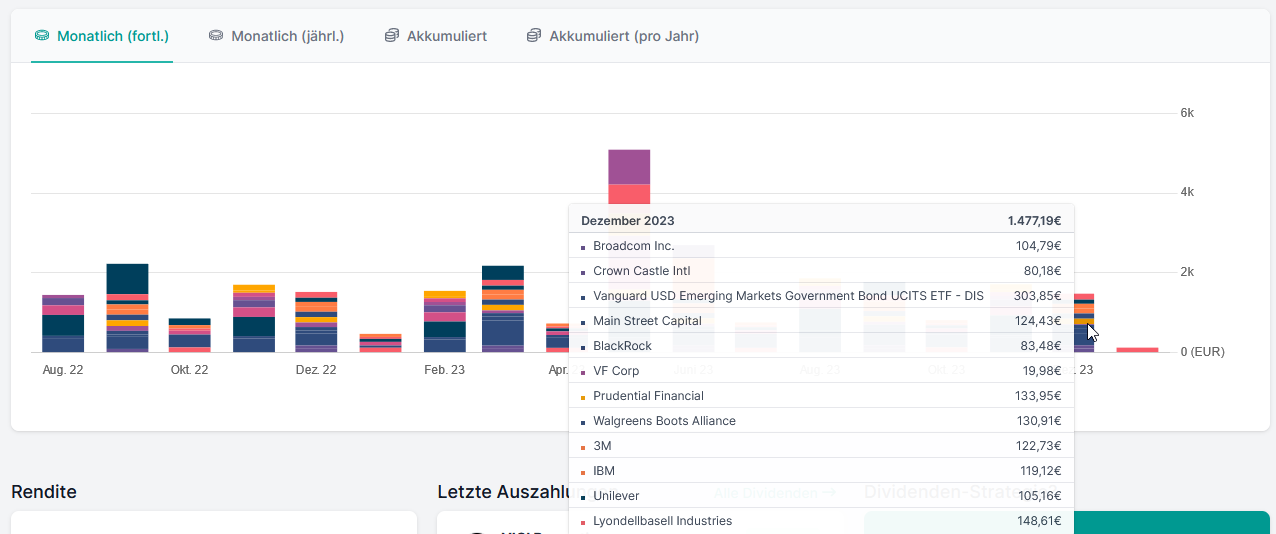Screen dimensions: 1276x534
Task: Select the Monatlich (fortl.) tab label
Action: point(113,36)
